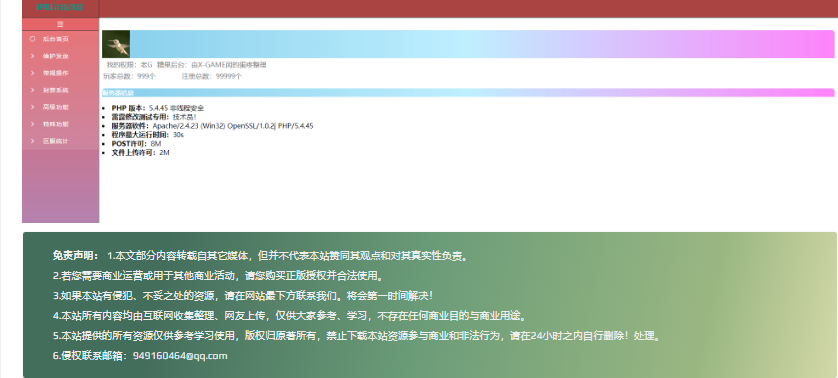The height and width of the screenshot is (378, 838).
Task: Click the site title above the sidebar
Action: [x=60, y=7]
